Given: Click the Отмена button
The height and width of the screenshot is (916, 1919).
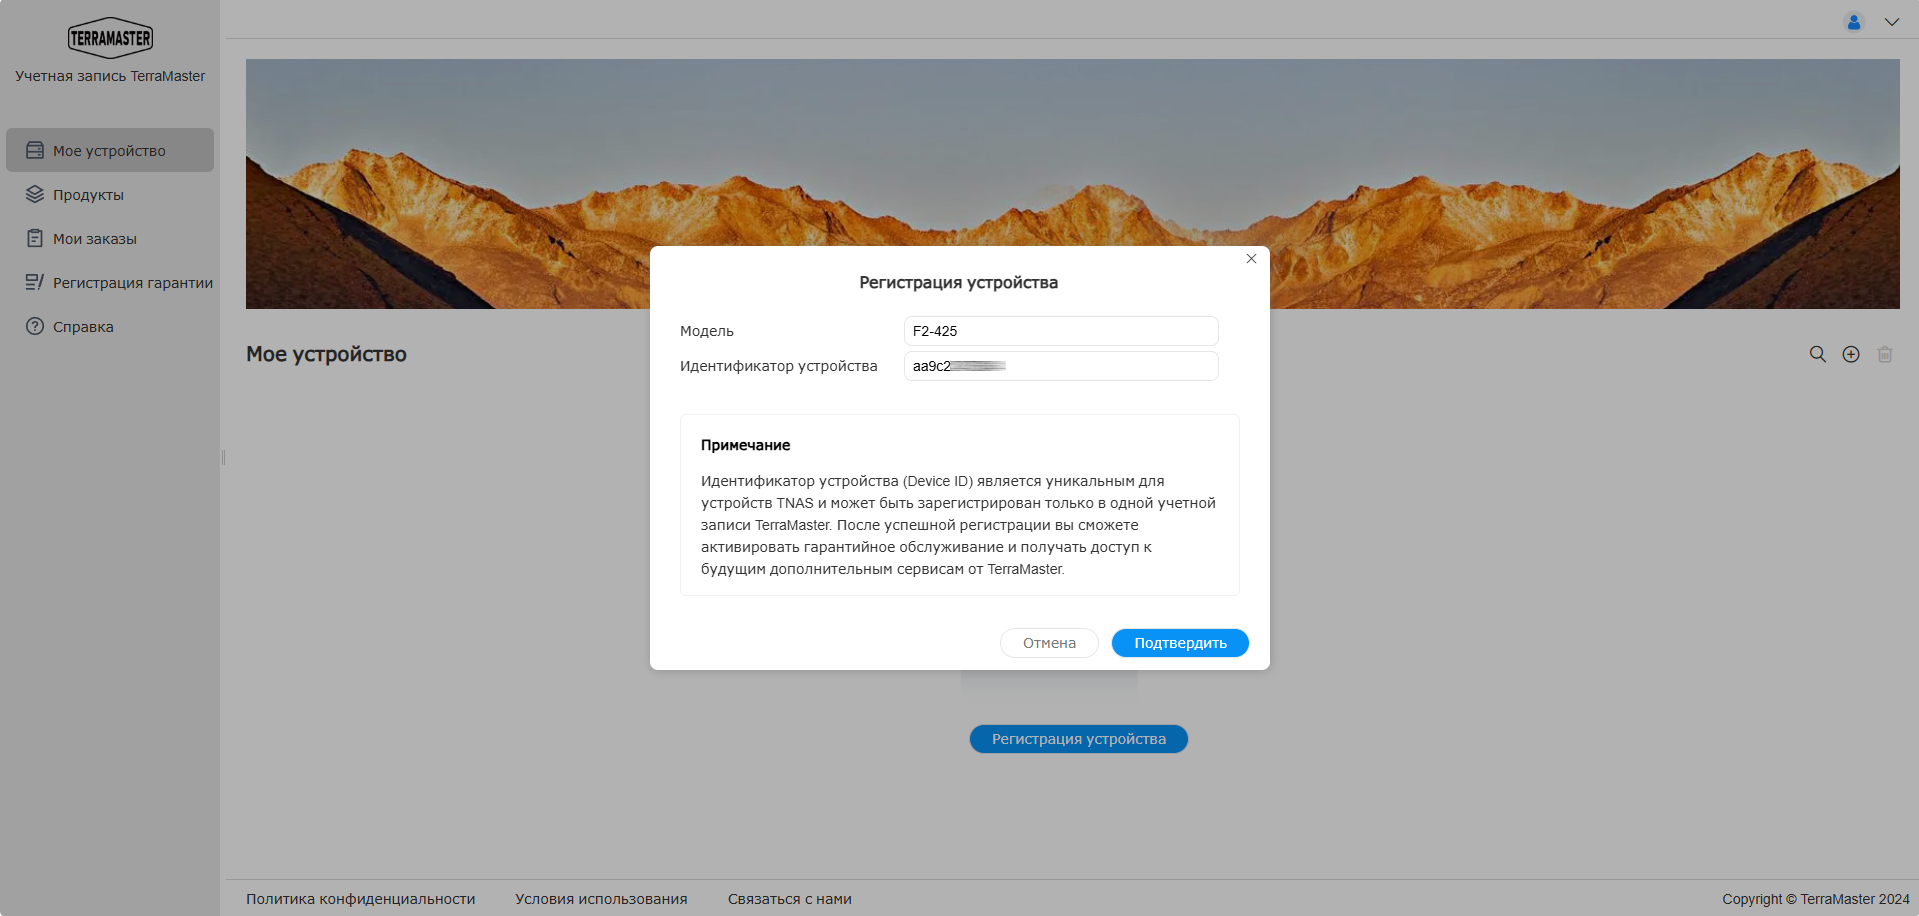Looking at the screenshot, I should tap(1049, 643).
